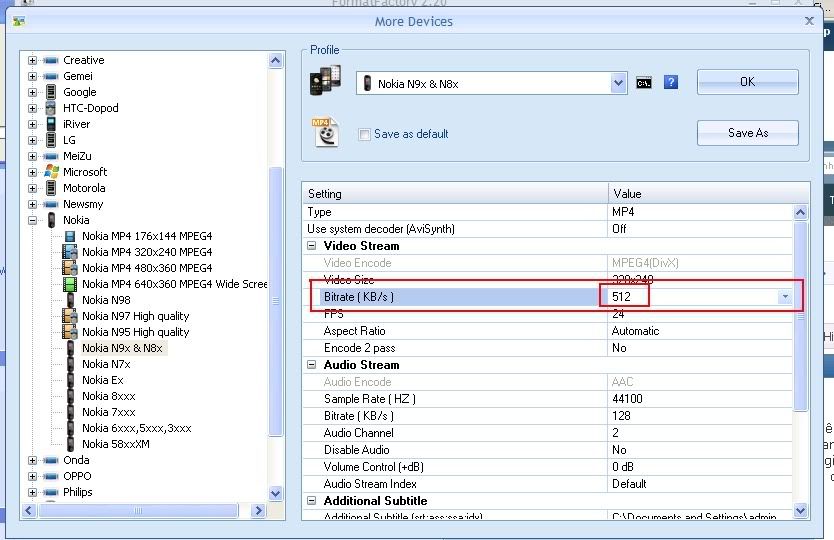The width and height of the screenshot is (834, 540).
Task: Click the Creative device icon
Action: click(51, 60)
